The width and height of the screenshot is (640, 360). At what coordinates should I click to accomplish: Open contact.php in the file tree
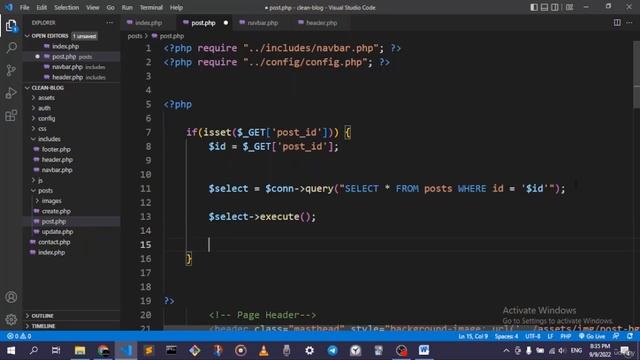54,242
